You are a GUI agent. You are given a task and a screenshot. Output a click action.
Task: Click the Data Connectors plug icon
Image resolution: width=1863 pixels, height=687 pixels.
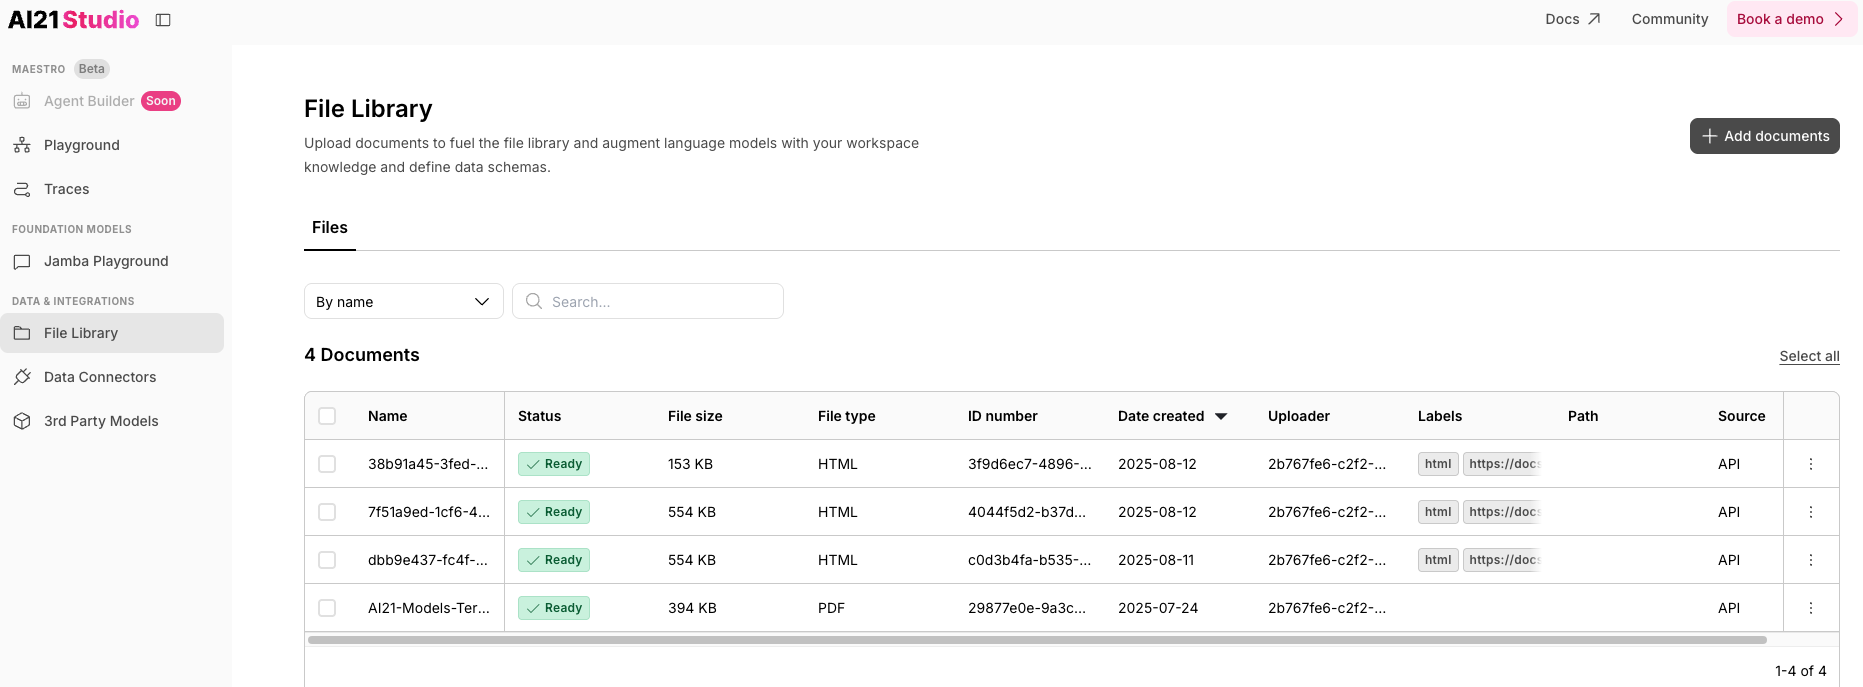click(x=22, y=377)
